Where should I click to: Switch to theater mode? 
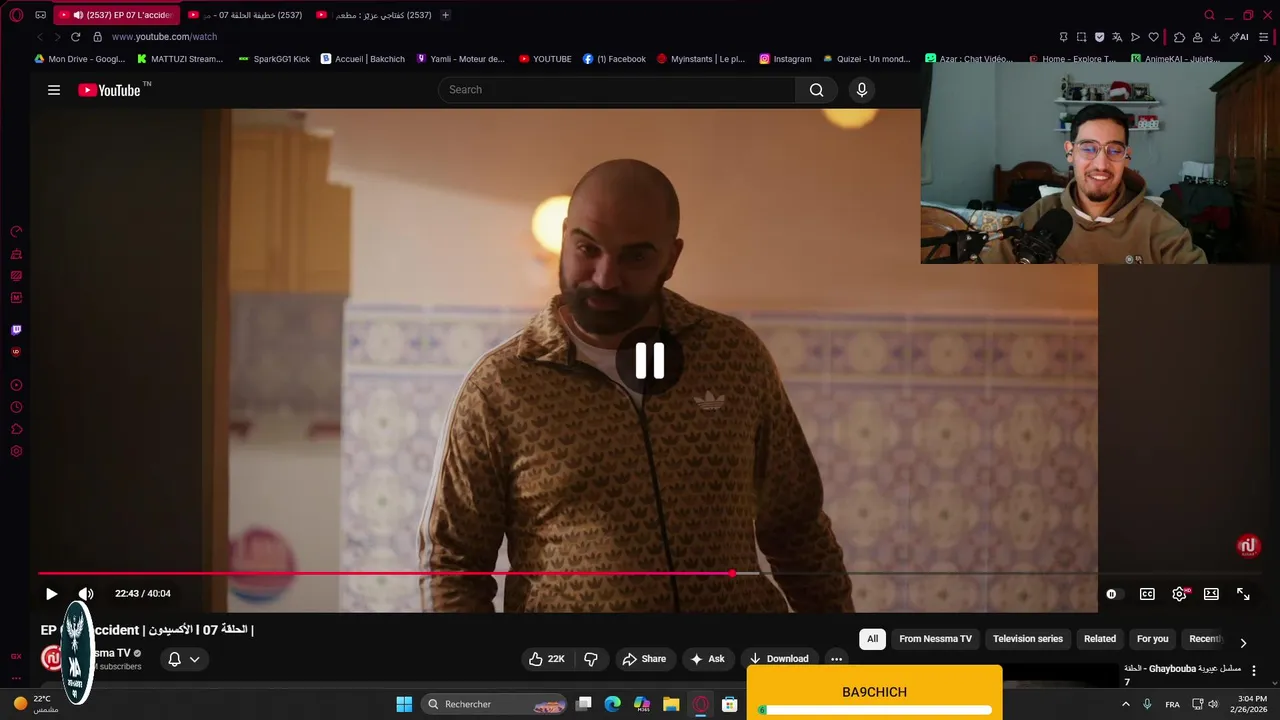pyautogui.click(x=1211, y=594)
